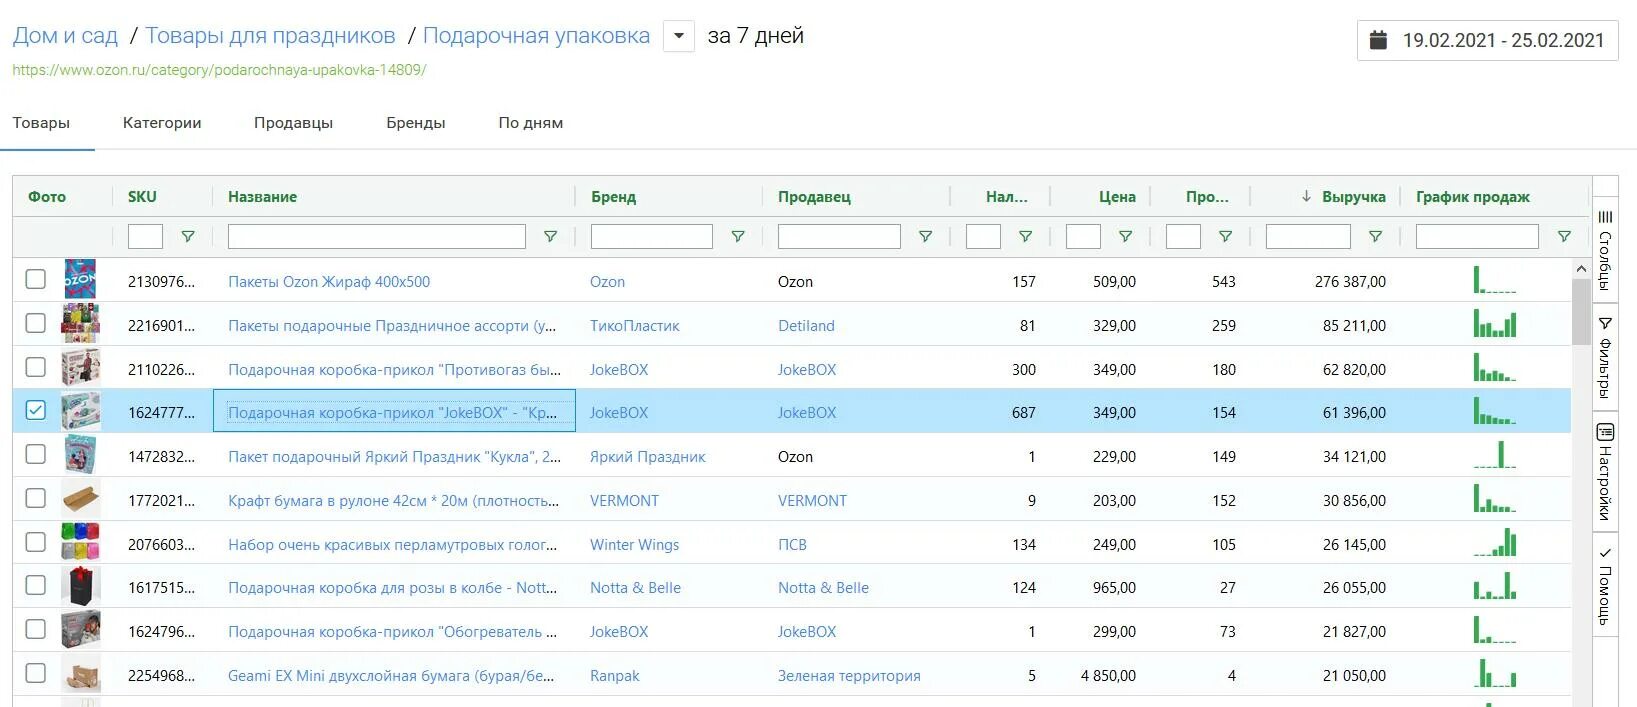Click the Бренд filter input field
Image resolution: width=1637 pixels, height=707 pixels.
tap(652, 236)
